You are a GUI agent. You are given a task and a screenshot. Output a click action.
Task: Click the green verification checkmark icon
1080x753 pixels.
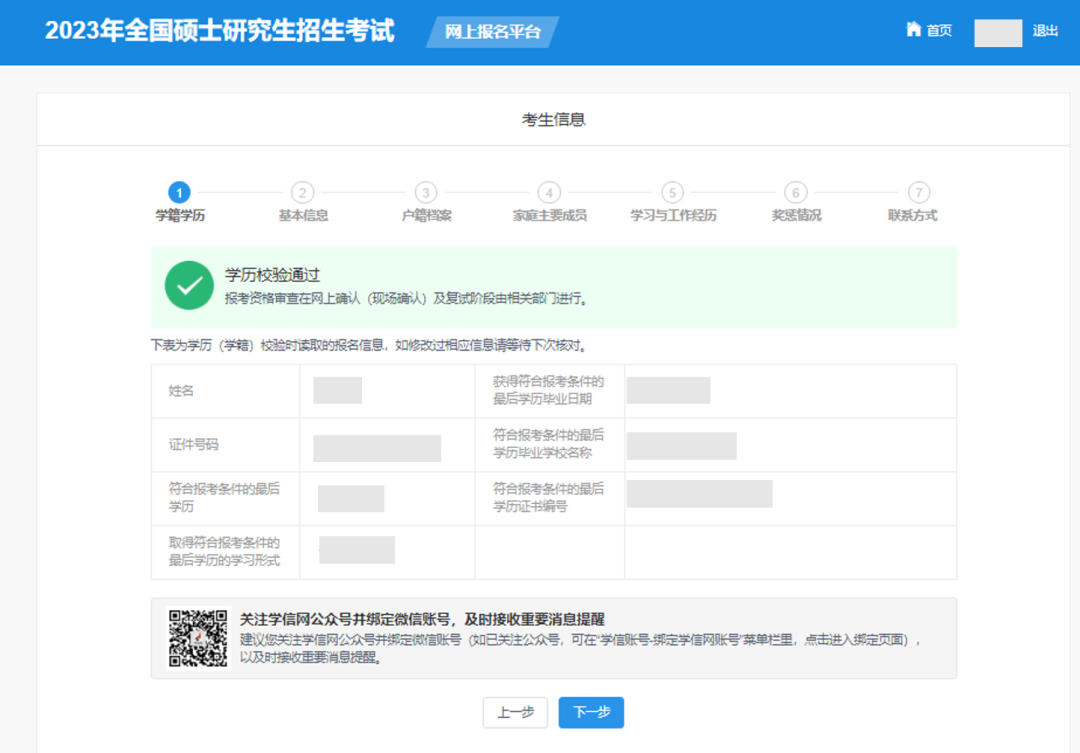pos(189,286)
